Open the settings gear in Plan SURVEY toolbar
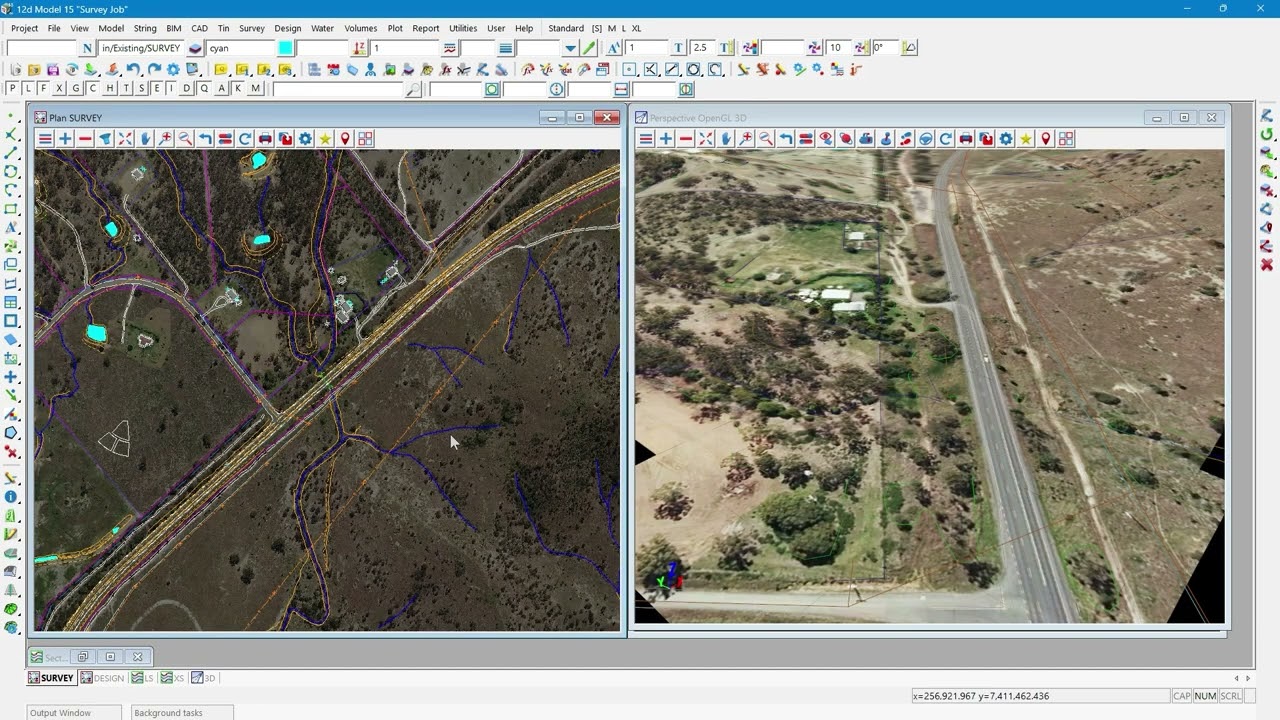Image resolution: width=1280 pixels, height=720 pixels. [305, 139]
